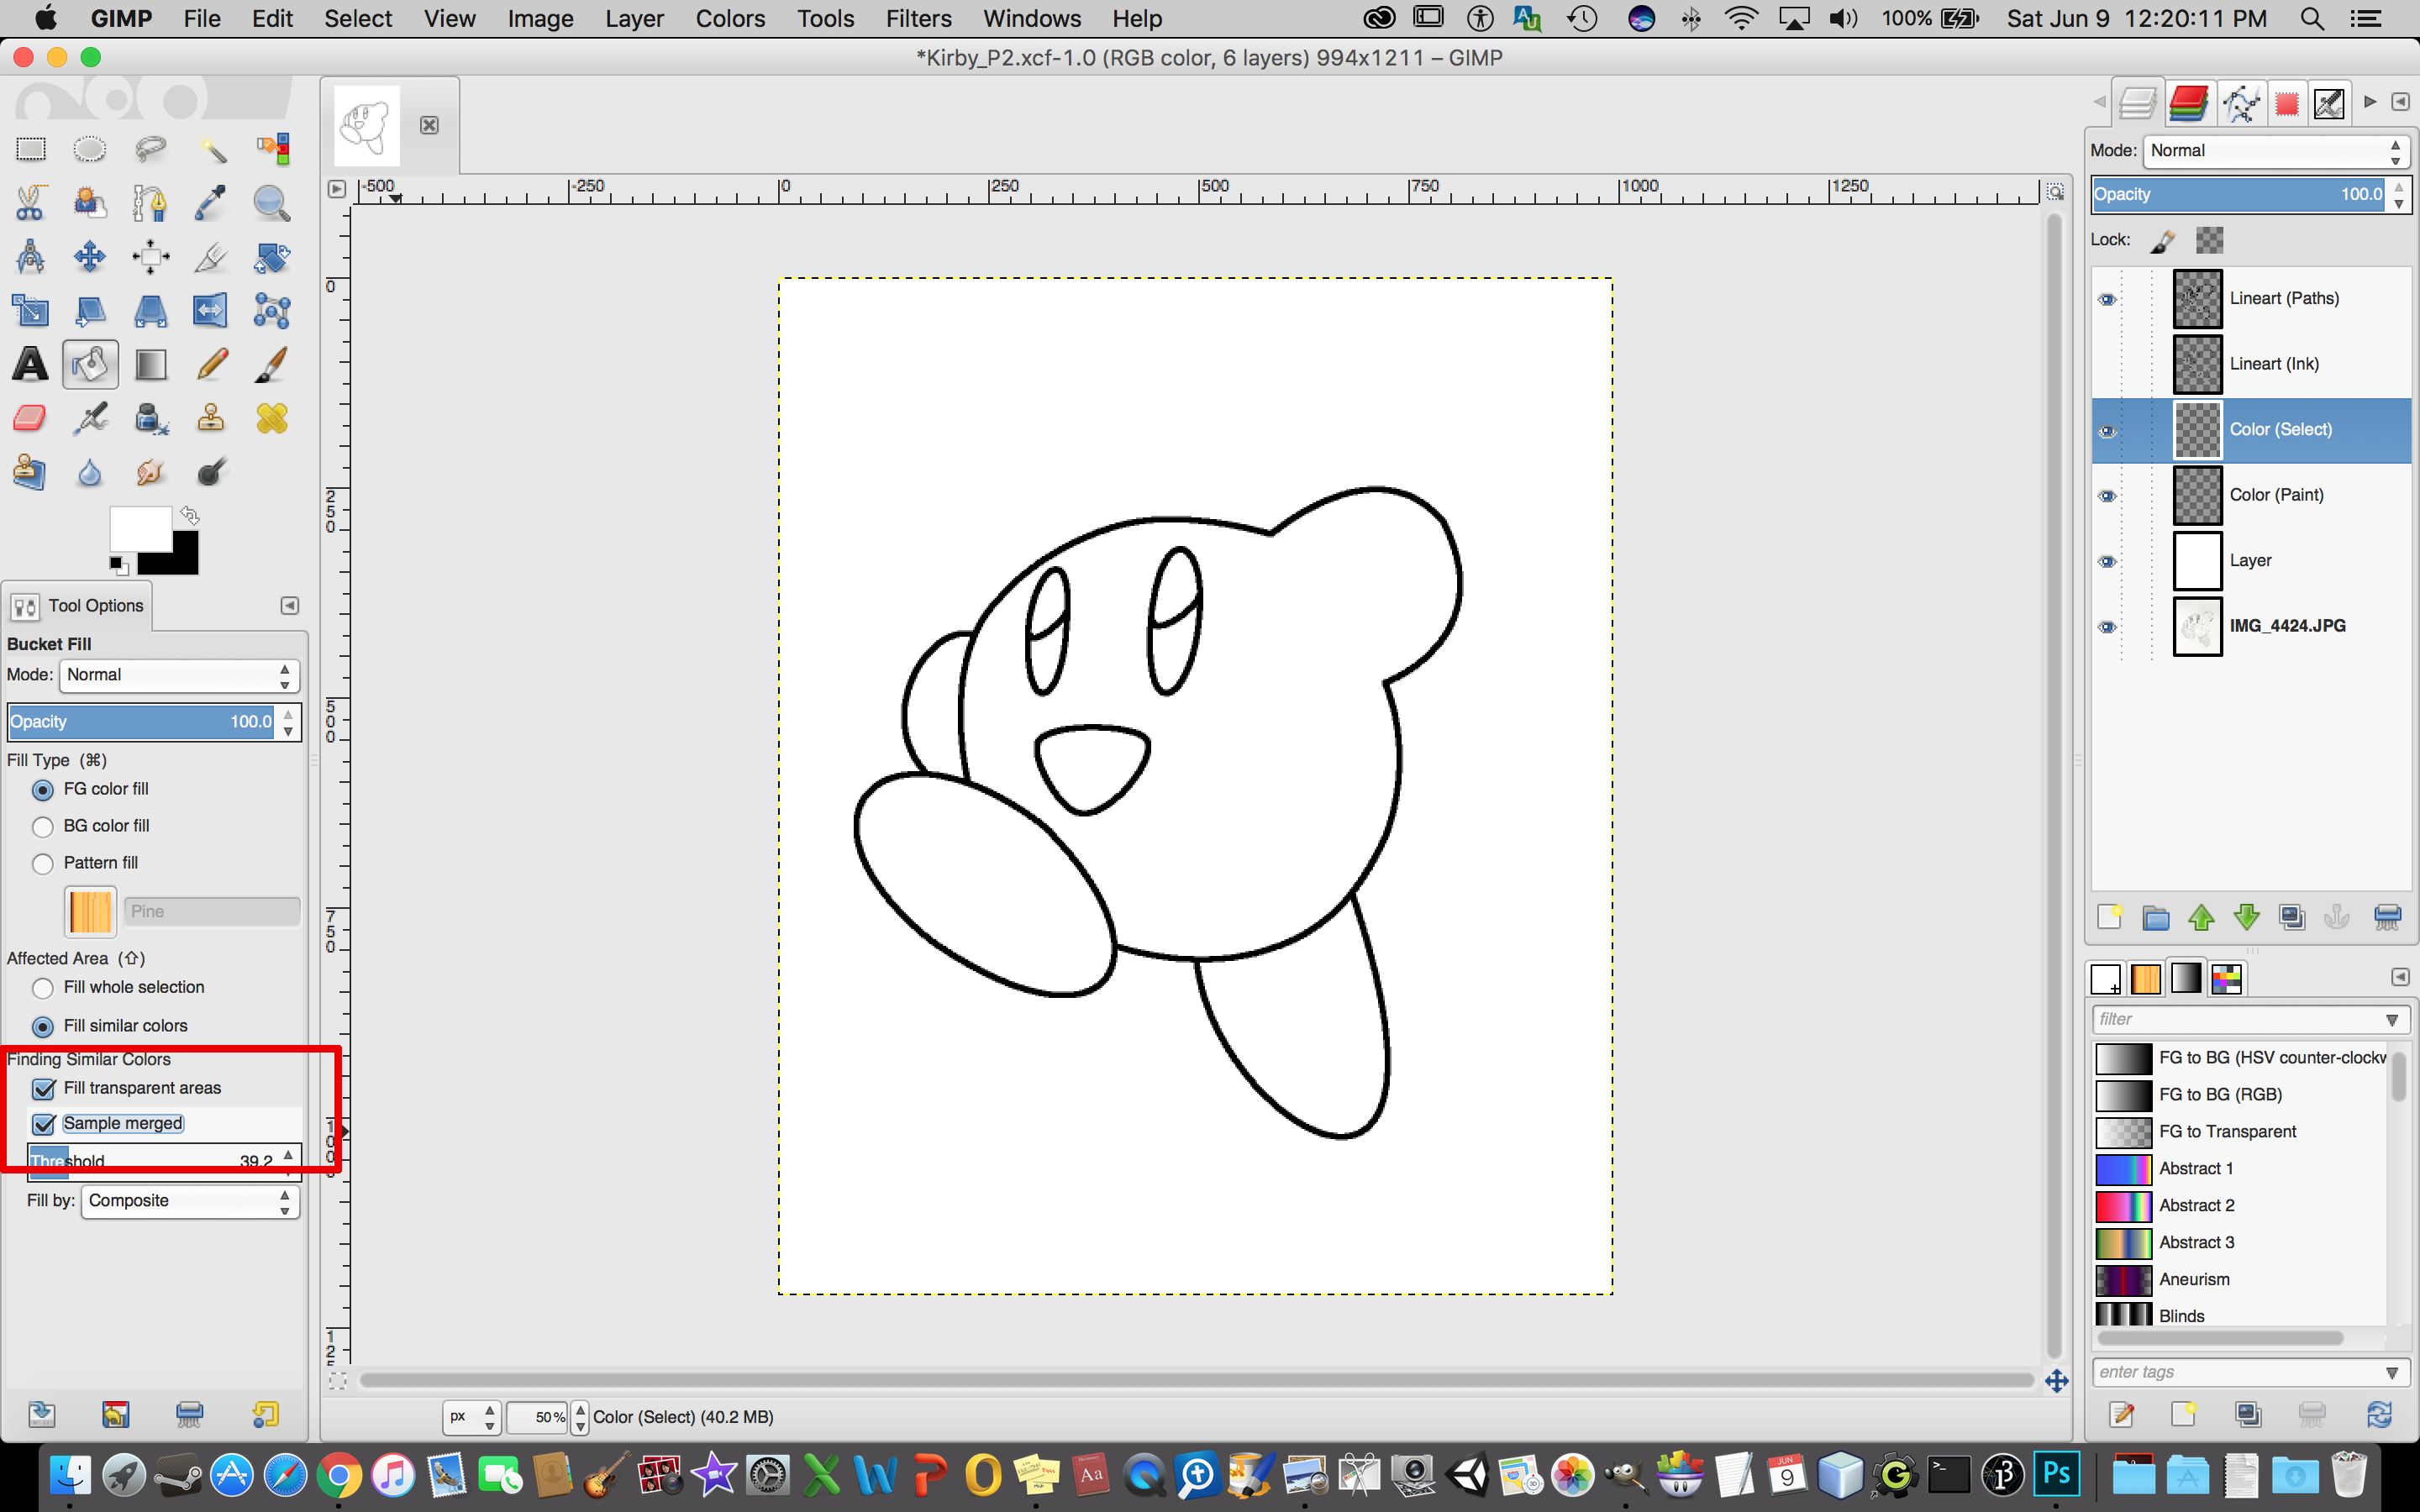This screenshot has width=2420, height=1512.
Task: Open Spotlight search in menu bar
Action: tap(2312, 18)
